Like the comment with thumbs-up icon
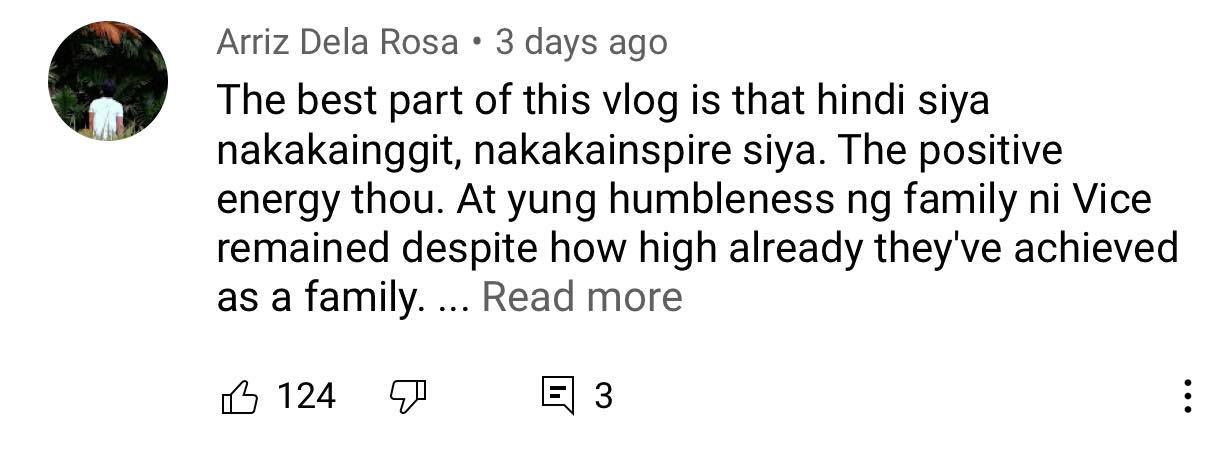The height and width of the screenshot is (473, 1216). (x=238, y=398)
